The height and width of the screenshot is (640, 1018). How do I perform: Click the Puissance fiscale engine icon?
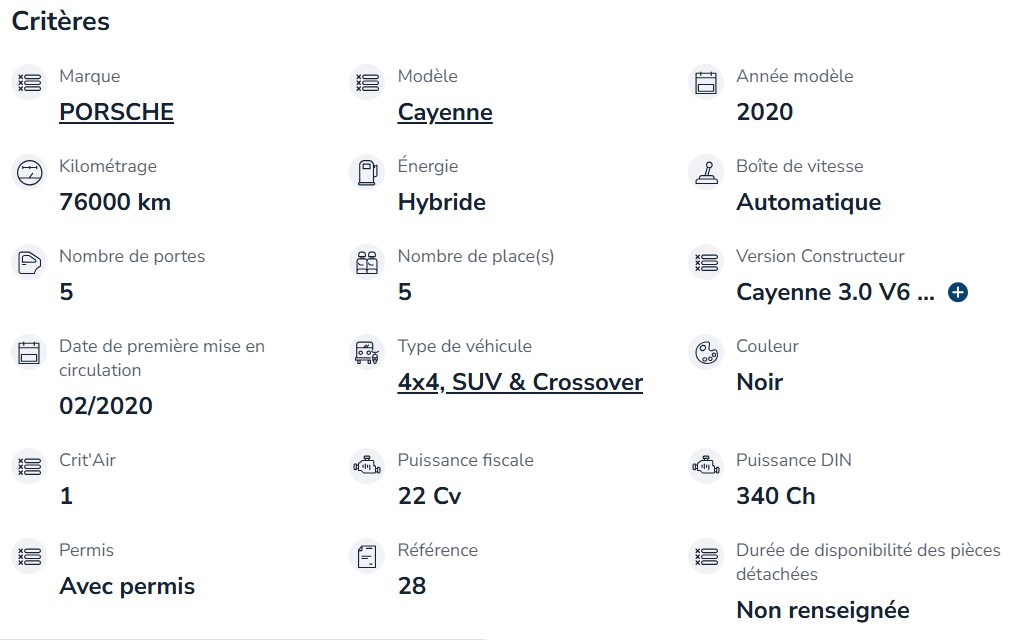(x=367, y=467)
